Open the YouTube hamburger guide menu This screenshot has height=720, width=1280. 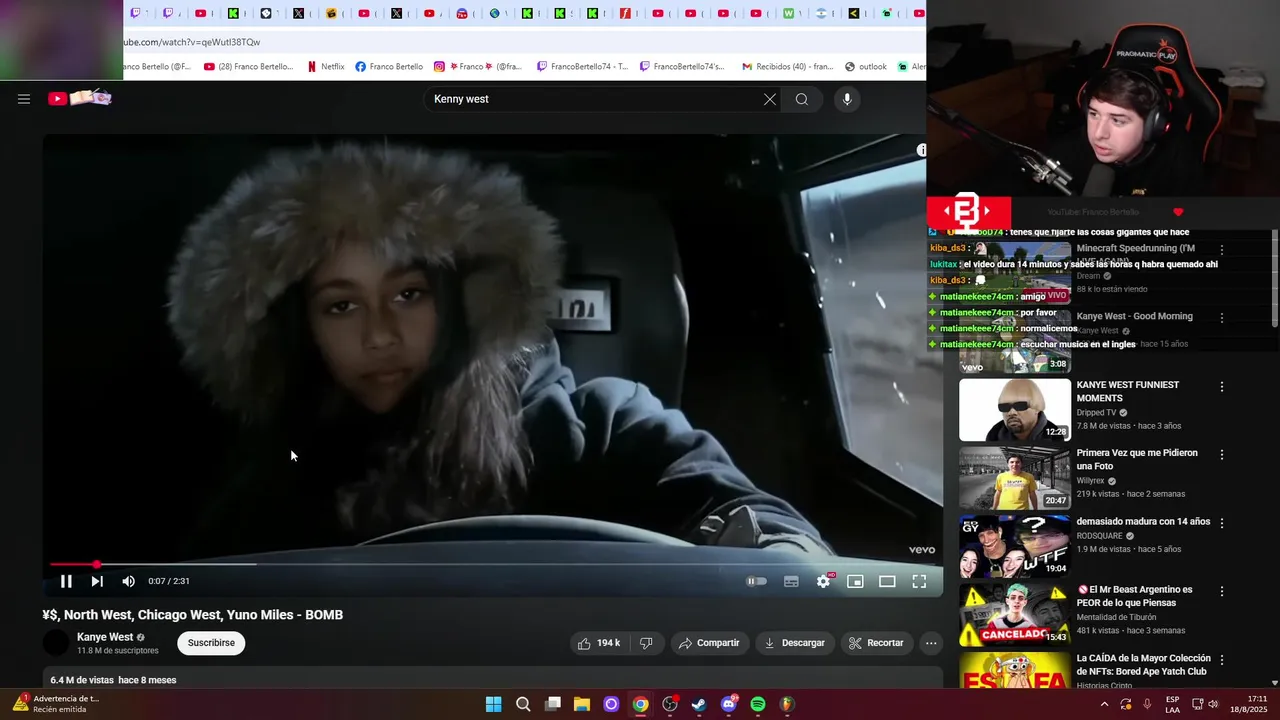pyautogui.click(x=24, y=99)
